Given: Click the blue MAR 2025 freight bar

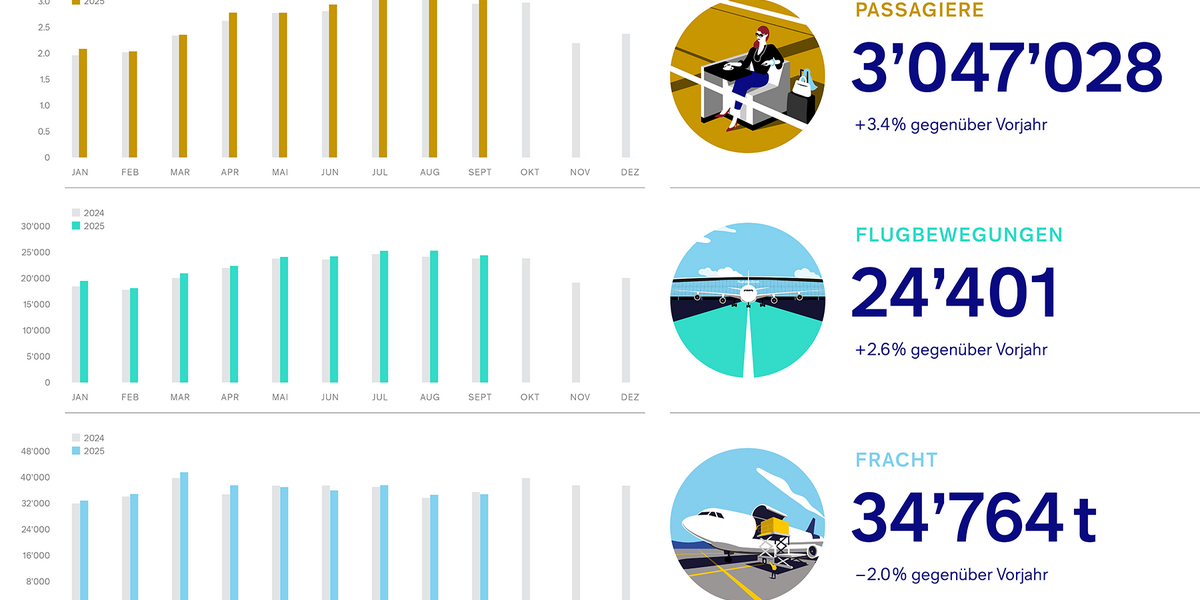Looking at the screenshot, I should (x=184, y=535).
